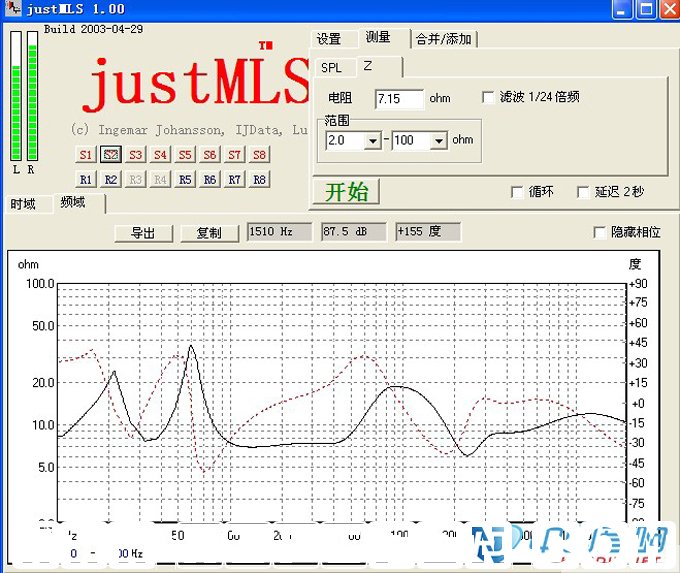Maximize the justMLS window

tap(646, 10)
